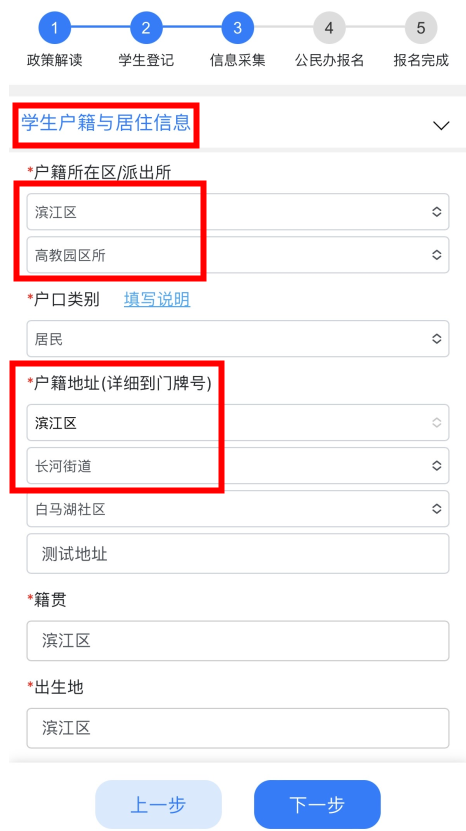Go back with the 上一步 button
Image resolution: width=466 pixels, height=831 pixels.
coord(159,805)
